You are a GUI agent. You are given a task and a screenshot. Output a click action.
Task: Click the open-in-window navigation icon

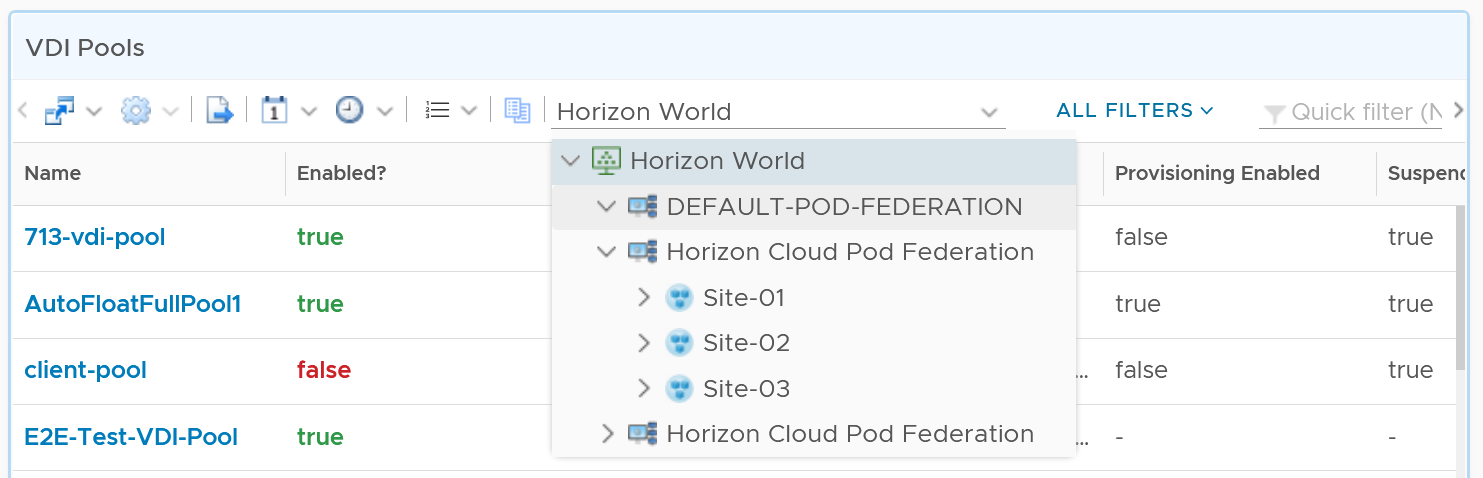click(x=60, y=111)
